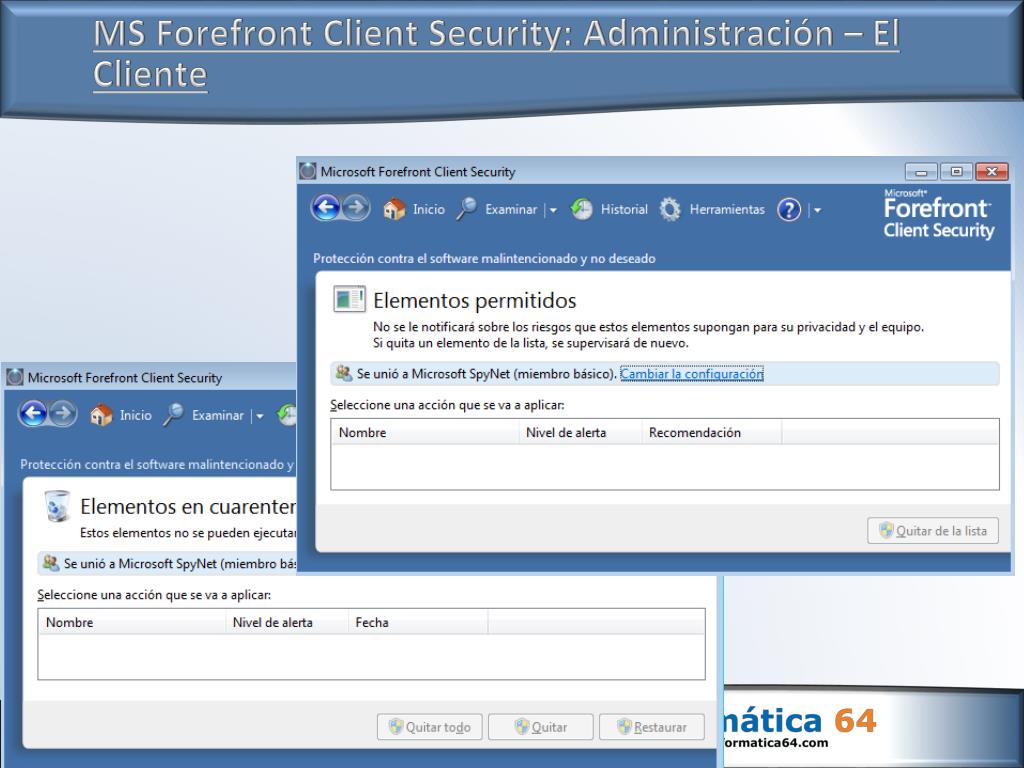This screenshot has height=768, width=1024.
Task: Click SpyNet members icon in cuarentena window
Action: point(50,562)
